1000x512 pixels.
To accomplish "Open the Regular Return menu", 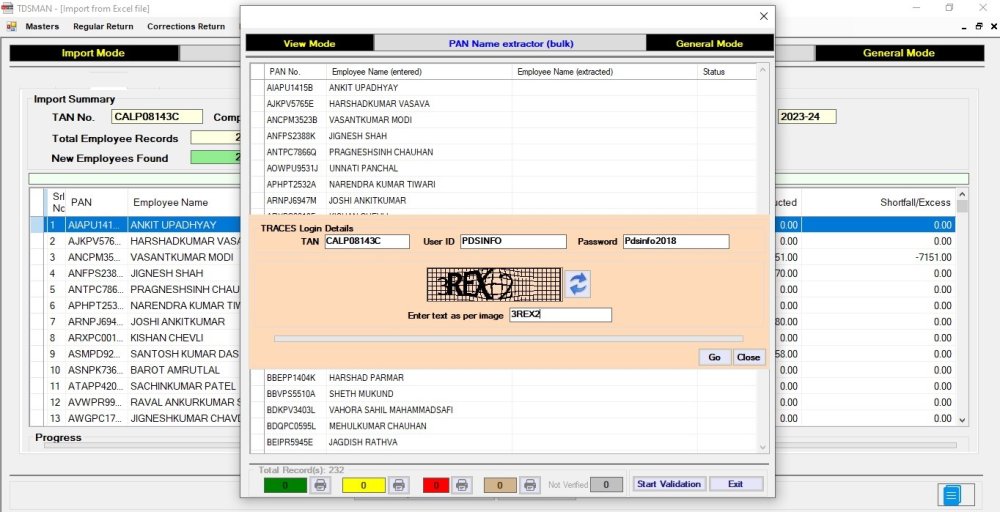I will point(103,26).
